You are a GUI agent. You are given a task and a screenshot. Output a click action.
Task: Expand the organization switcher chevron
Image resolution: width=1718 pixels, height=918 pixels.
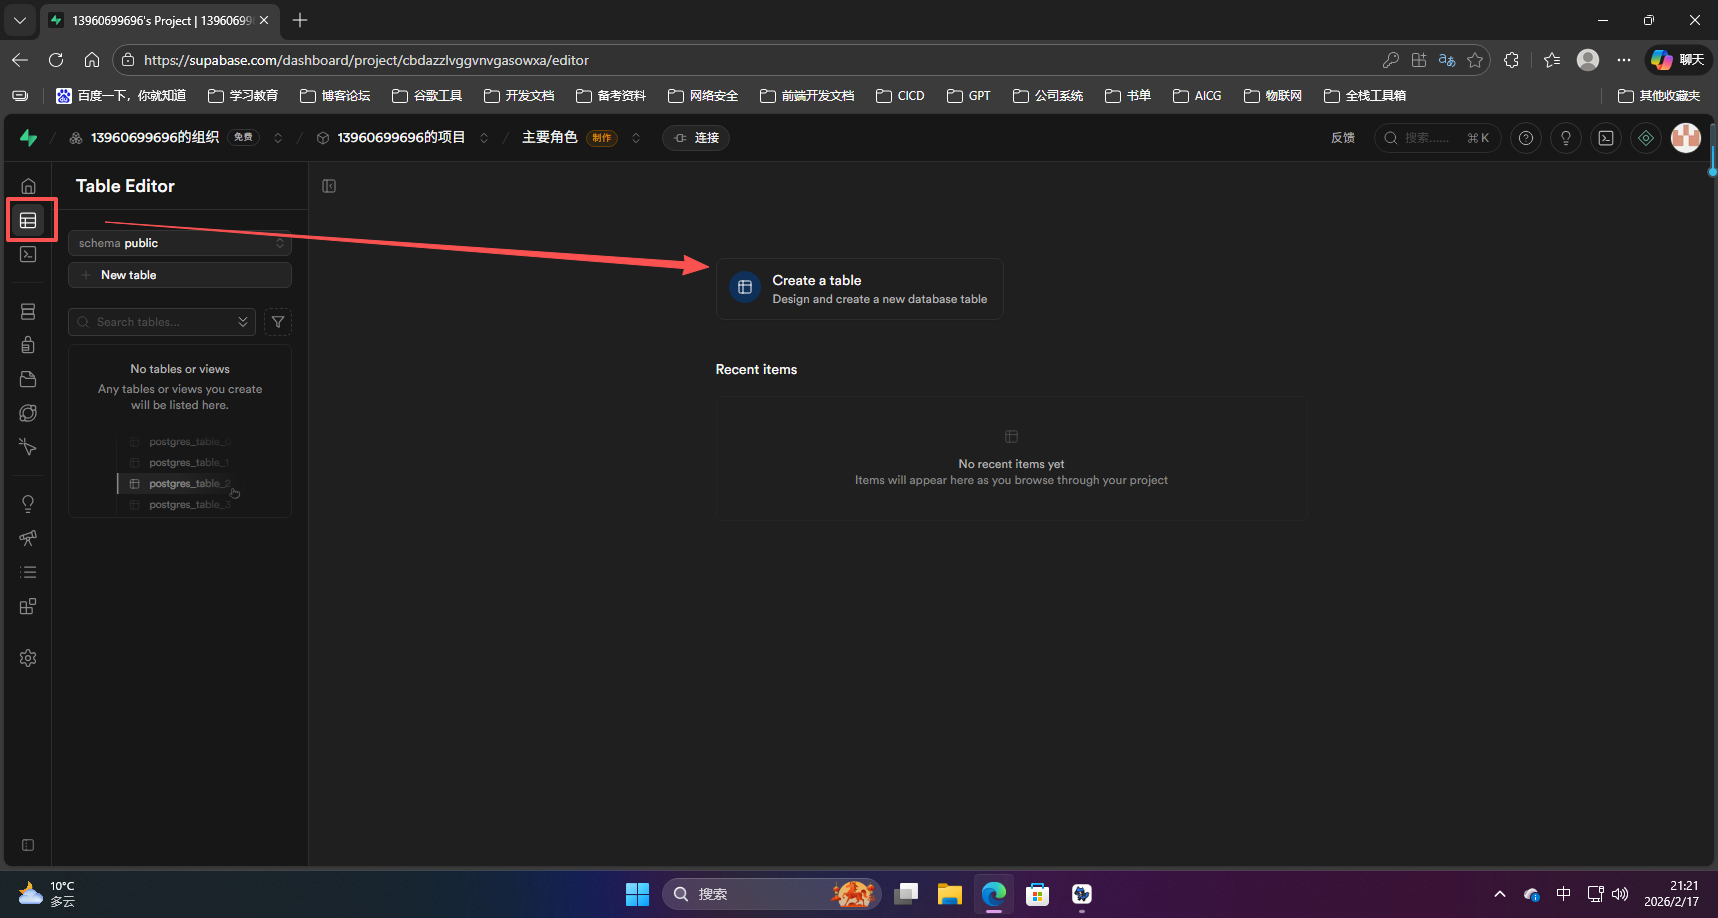click(x=278, y=138)
